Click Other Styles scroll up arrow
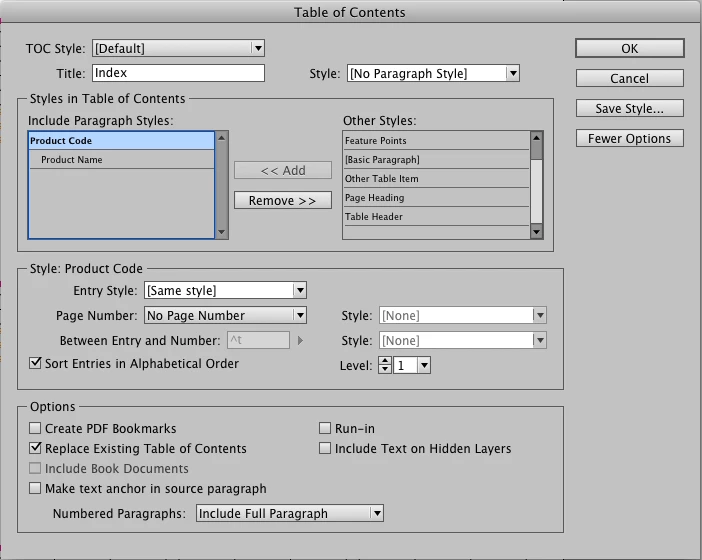Image resolution: width=702 pixels, height=560 pixels. pos(536,137)
